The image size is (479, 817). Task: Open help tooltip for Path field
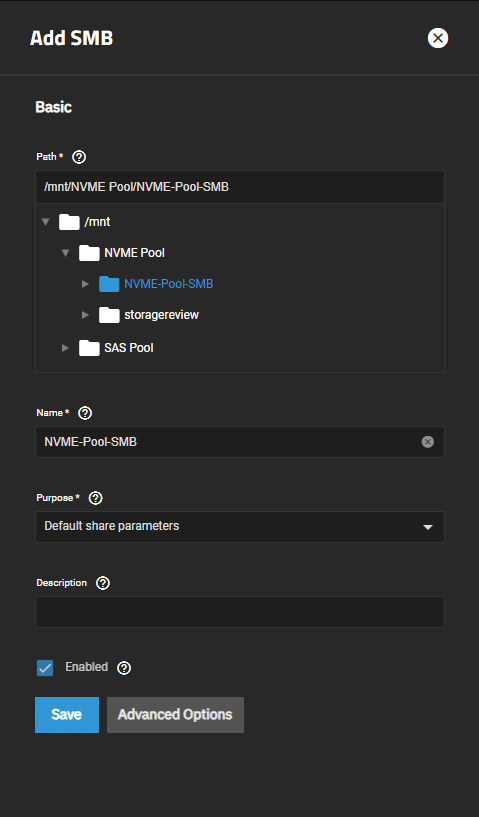79,157
